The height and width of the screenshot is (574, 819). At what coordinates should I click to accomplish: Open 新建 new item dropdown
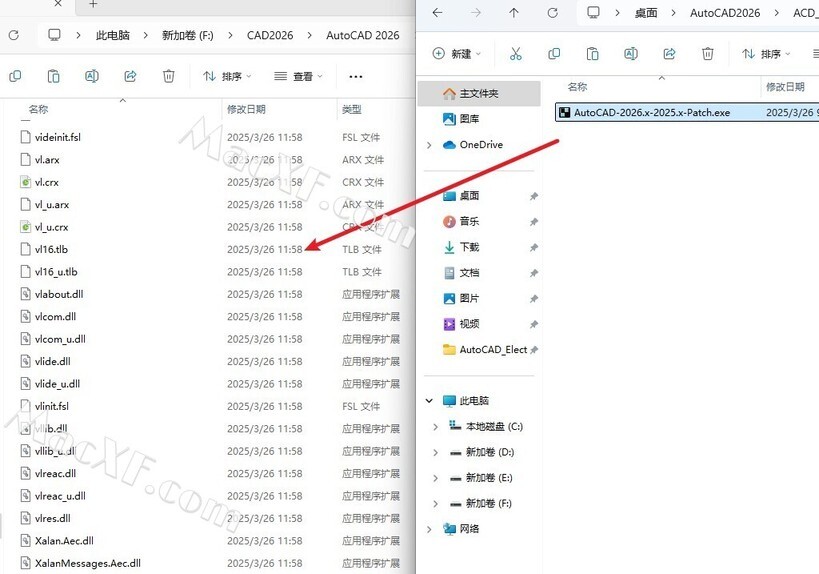(x=457, y=53)
